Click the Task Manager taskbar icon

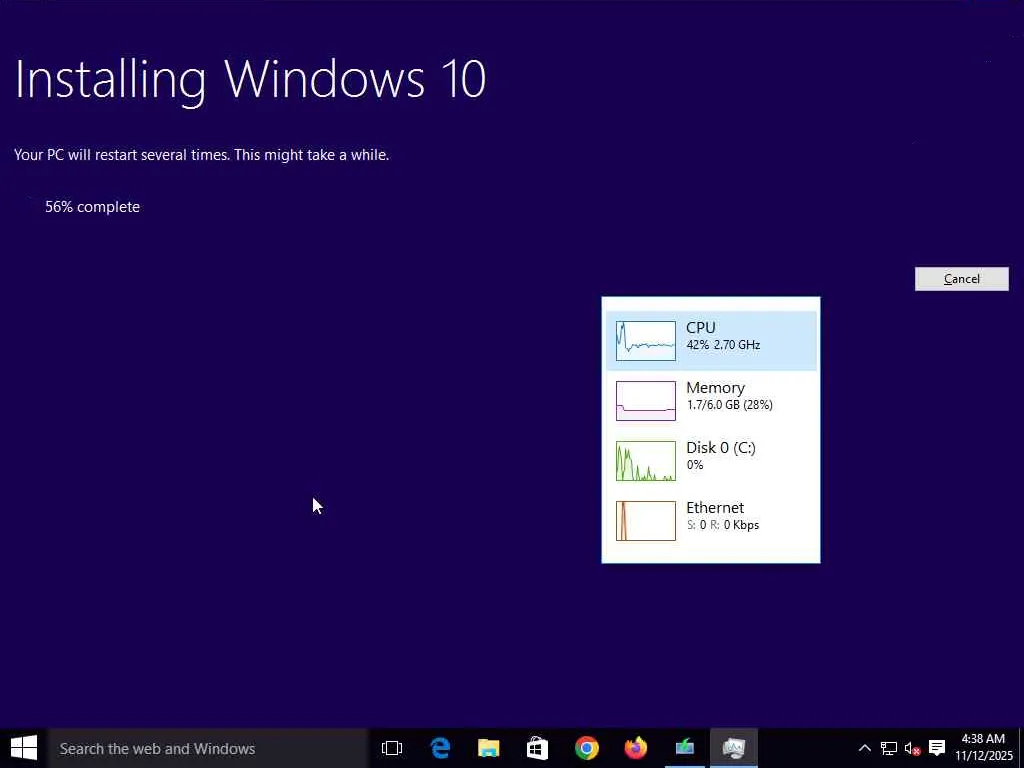pos(733,748)
